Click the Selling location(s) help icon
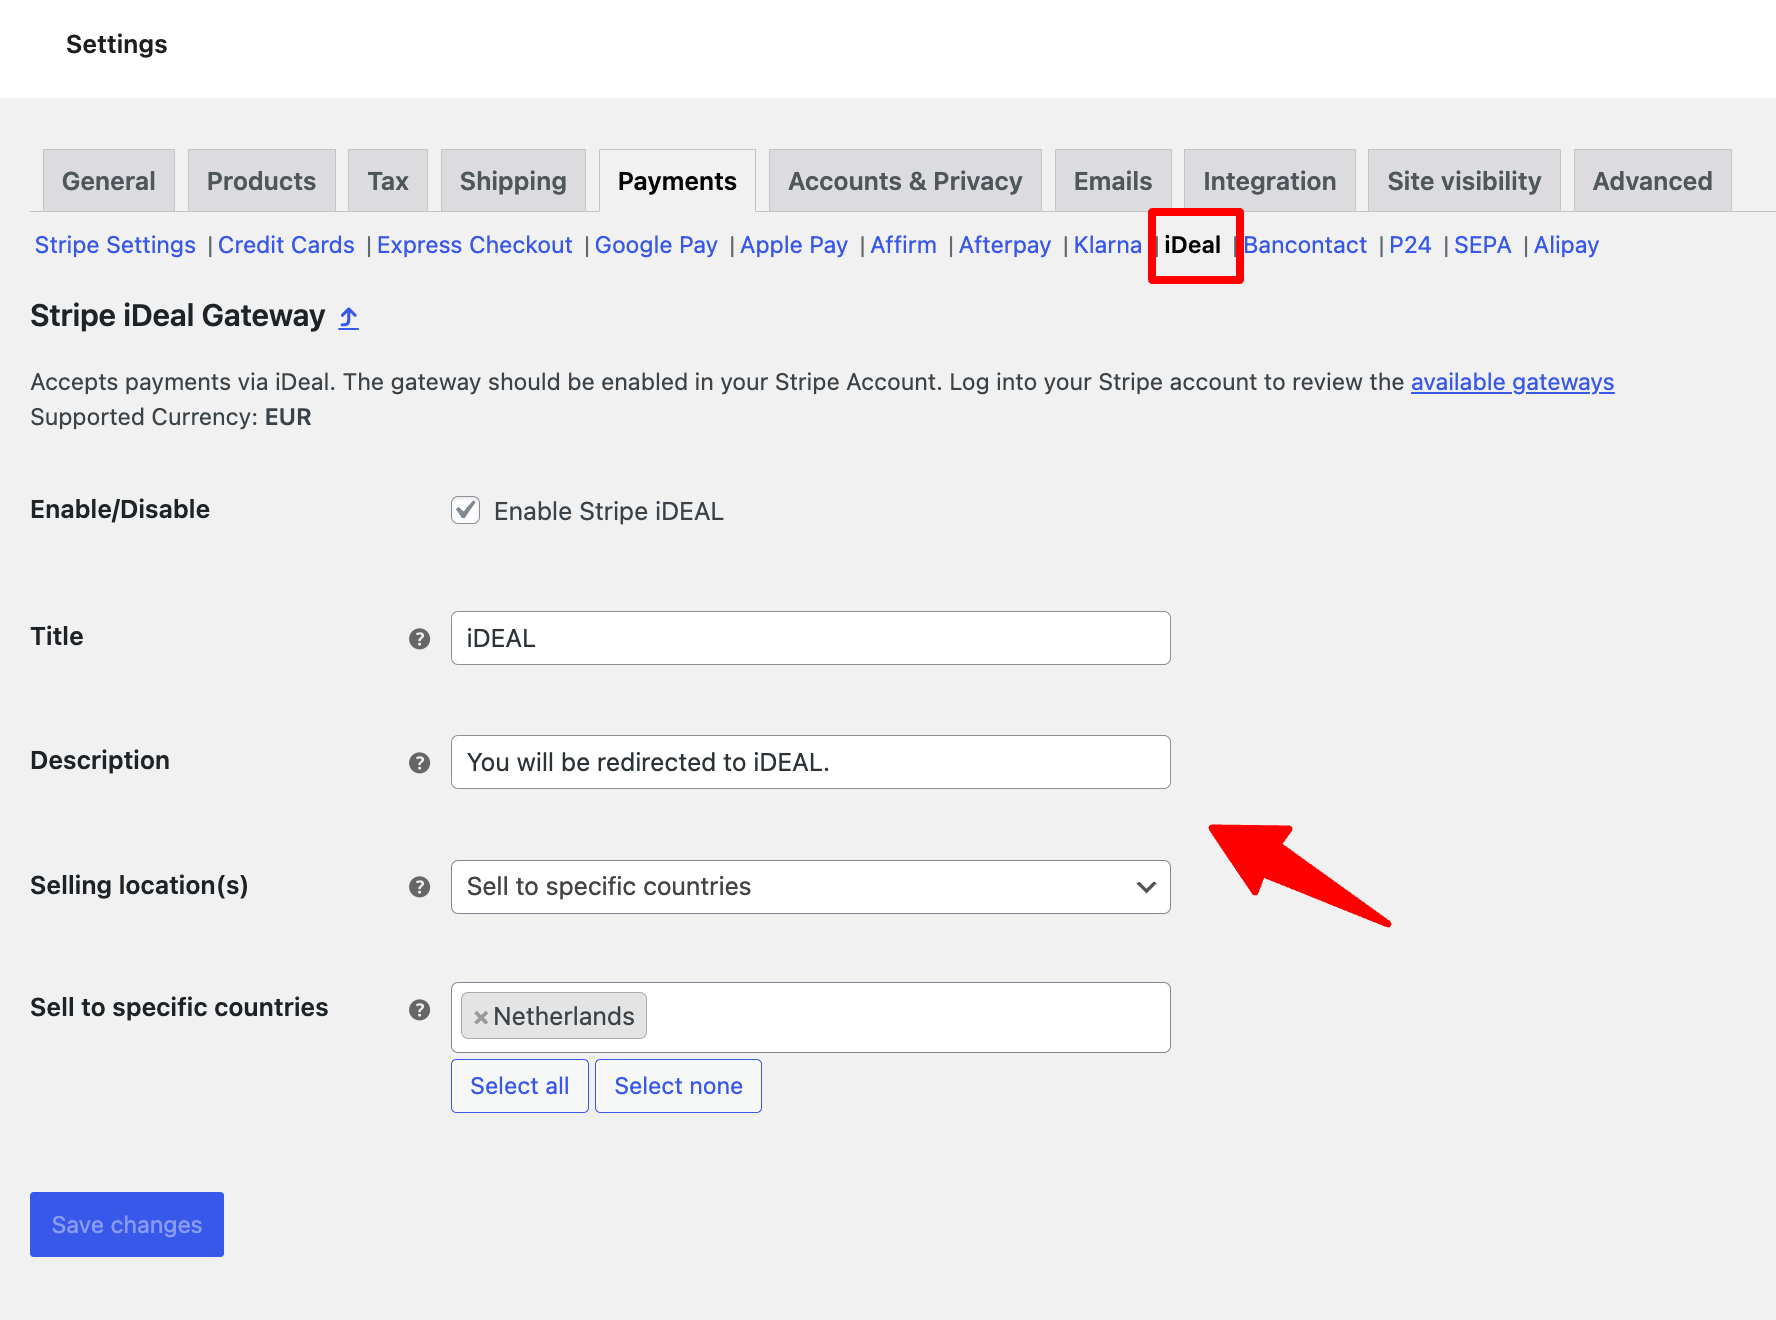This screenshot has height=1320, width=1776. click(419, 887)
